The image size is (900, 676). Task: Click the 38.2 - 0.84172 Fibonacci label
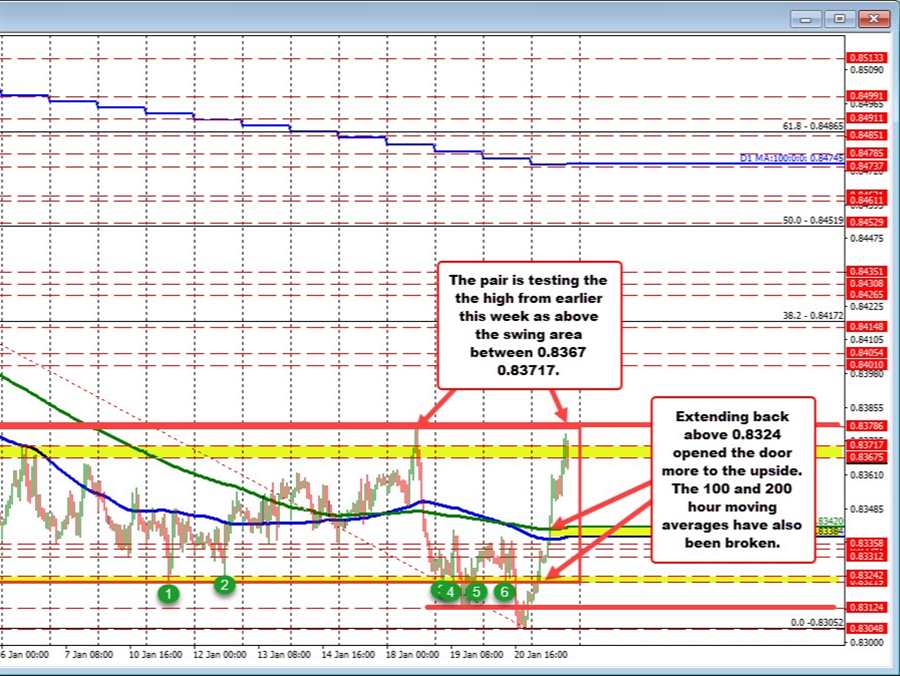click(x=813, y=316)
